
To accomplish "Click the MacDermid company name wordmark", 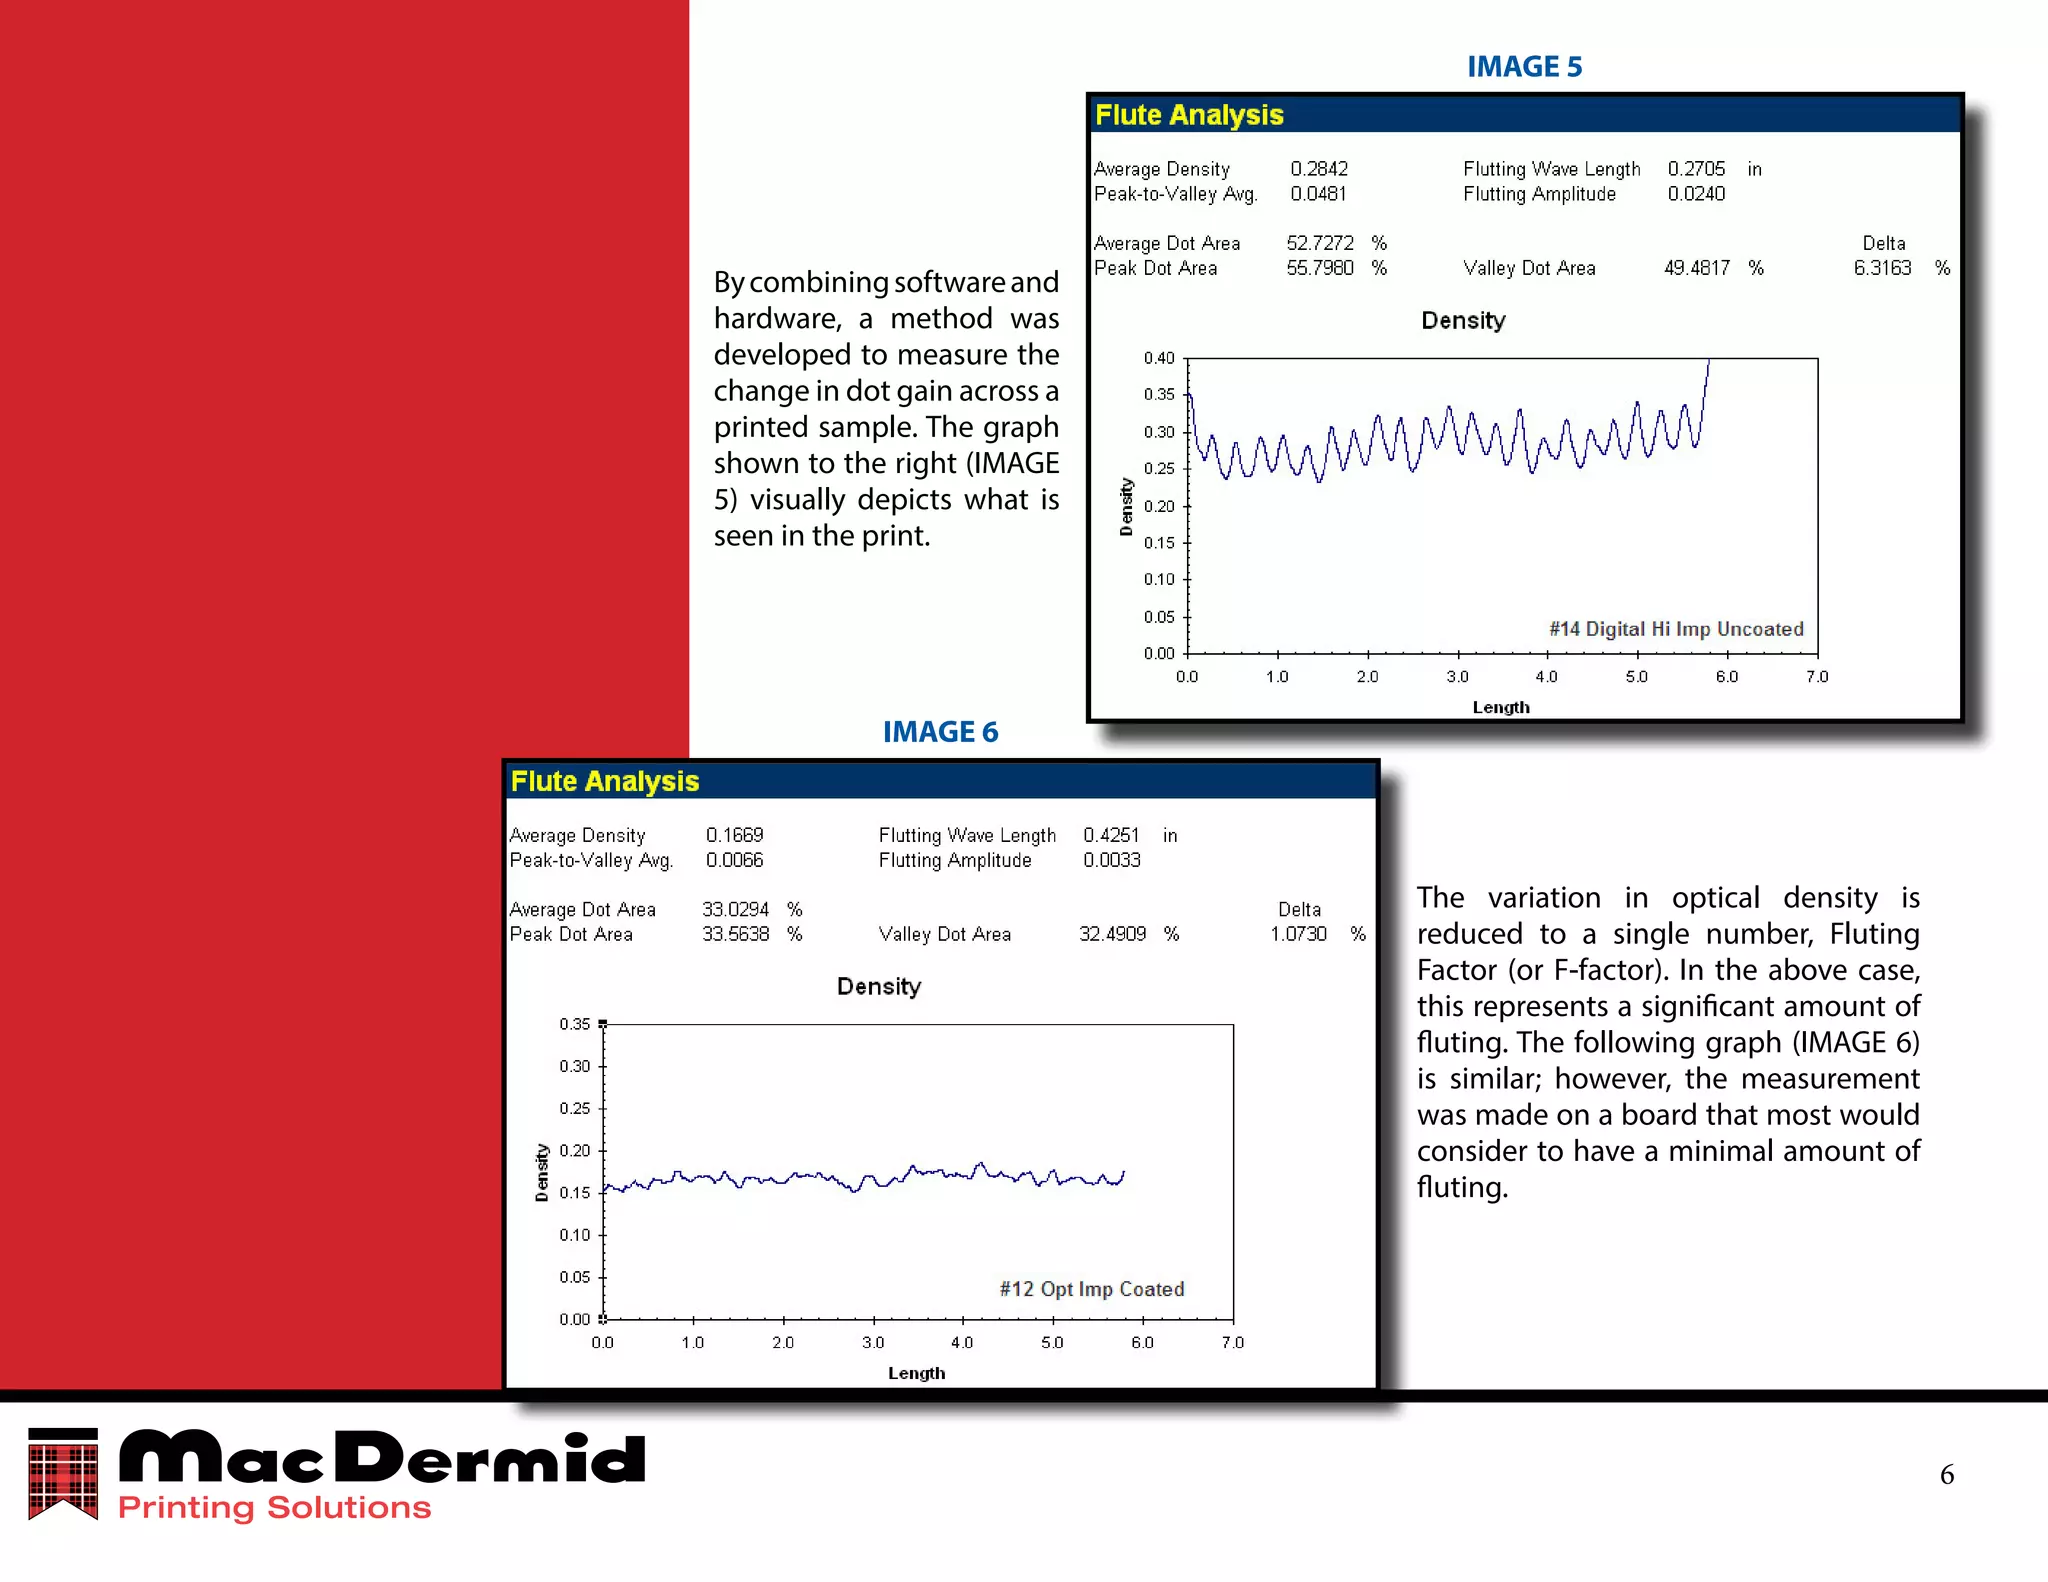I will 382,1457.
